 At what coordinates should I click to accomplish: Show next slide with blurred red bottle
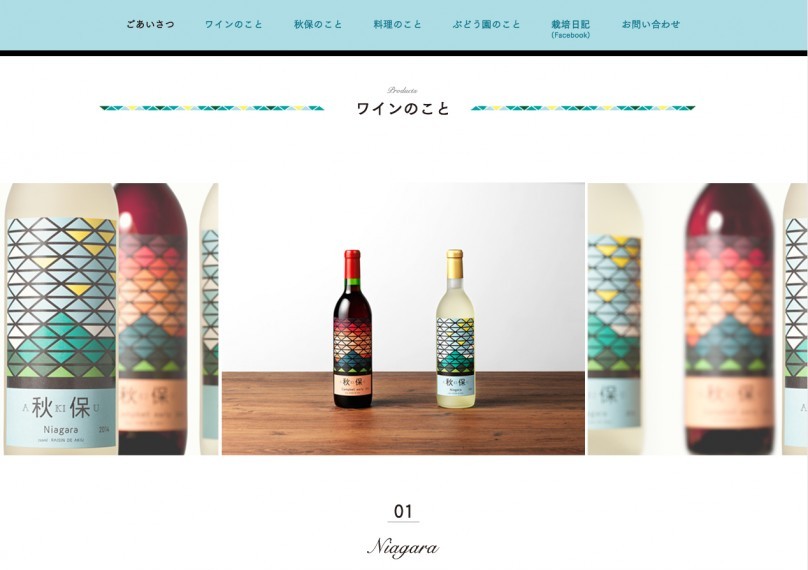coord(697,319)
